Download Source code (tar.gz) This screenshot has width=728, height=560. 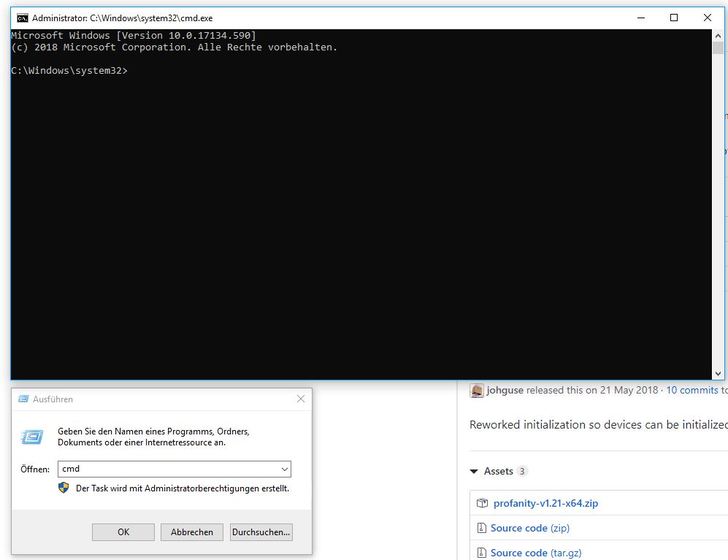(x=536, y=553)
